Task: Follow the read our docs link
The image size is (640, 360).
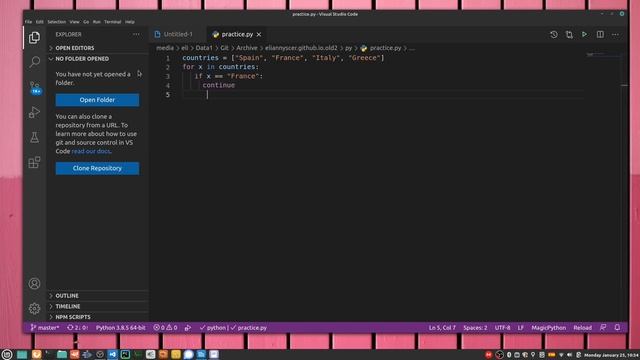Action: pos(91,151)
